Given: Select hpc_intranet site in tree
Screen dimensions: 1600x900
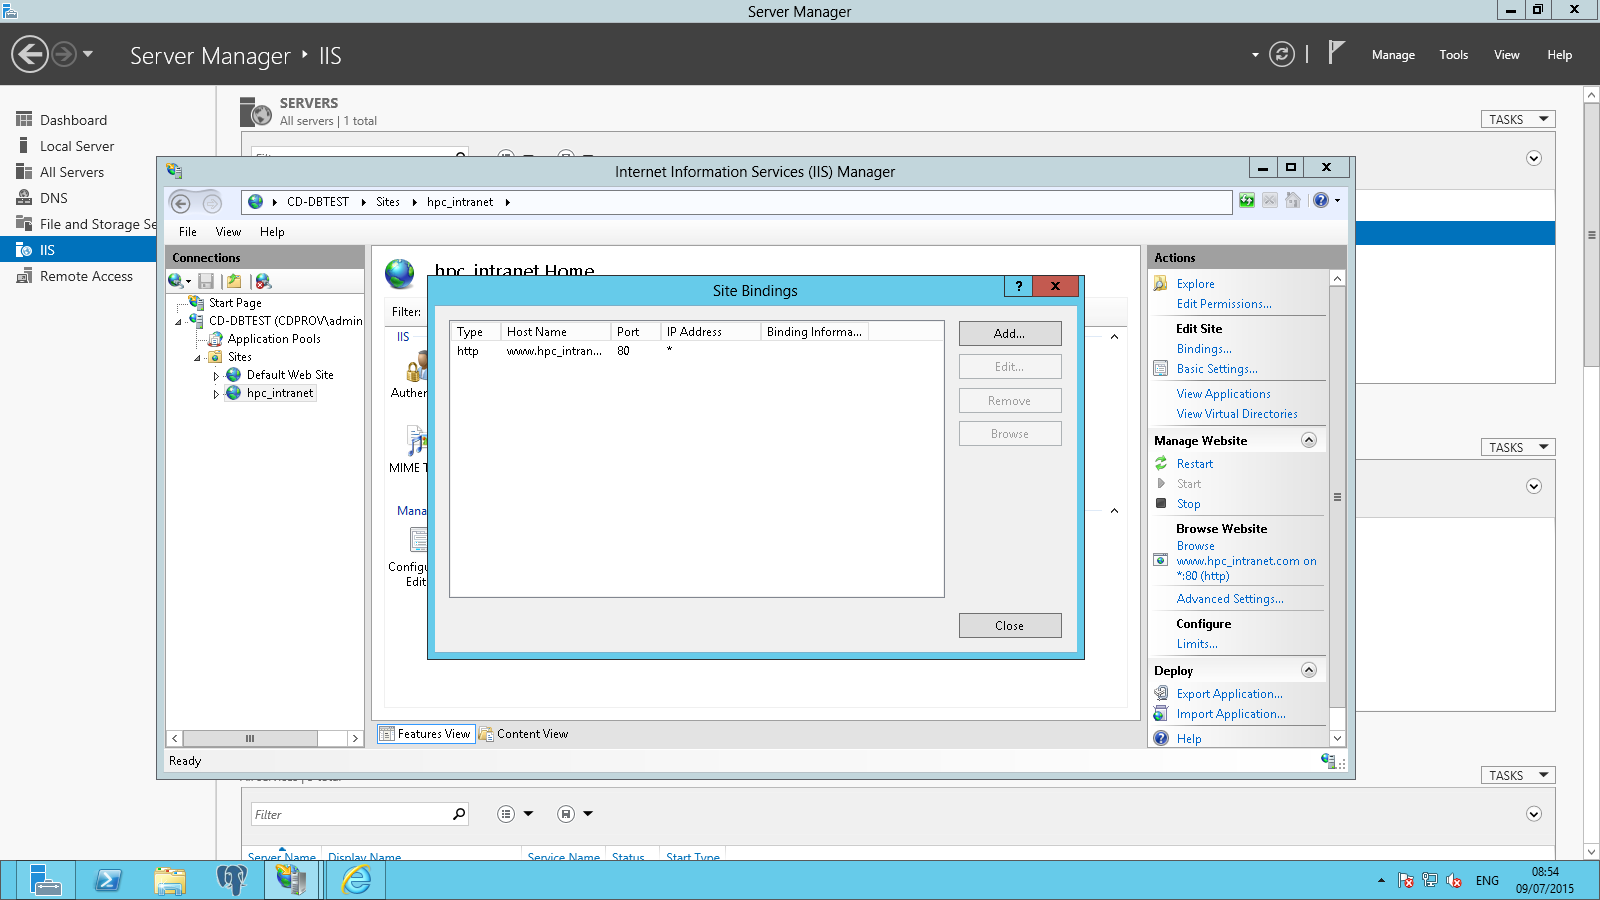Looking at the screenshot, I should [280, 393].
